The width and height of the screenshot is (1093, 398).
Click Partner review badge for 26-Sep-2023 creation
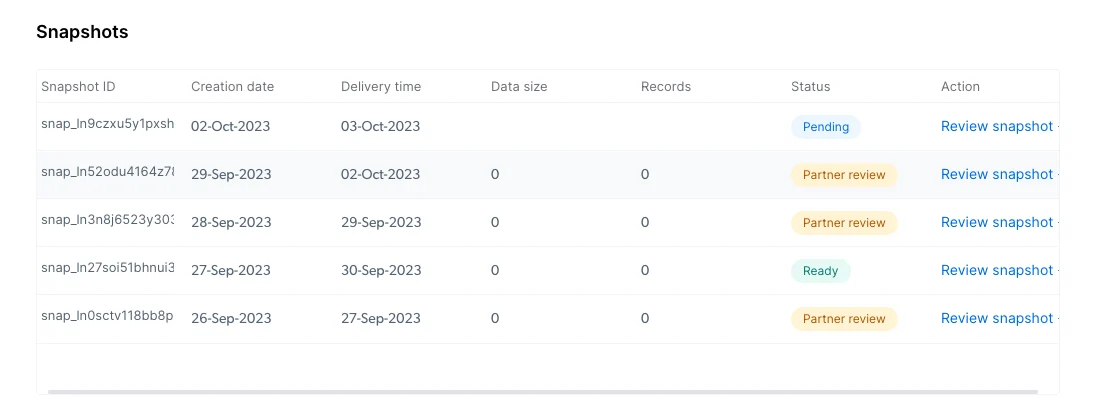coord(844,319)
